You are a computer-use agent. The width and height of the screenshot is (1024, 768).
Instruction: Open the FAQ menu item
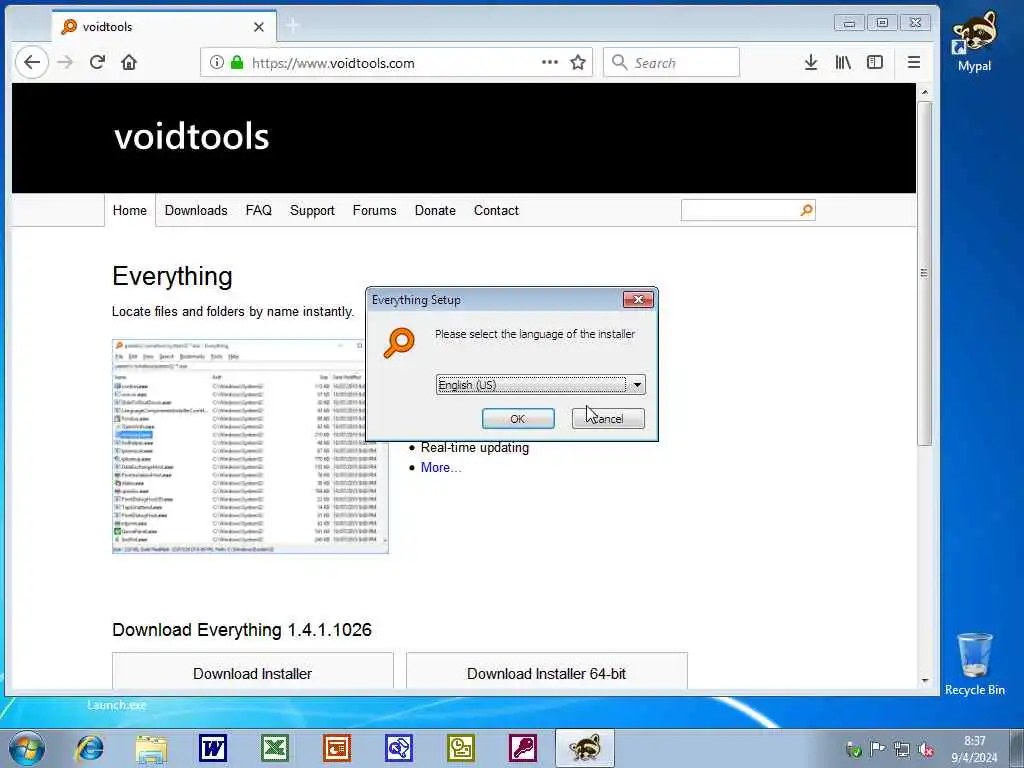[259, 210]
